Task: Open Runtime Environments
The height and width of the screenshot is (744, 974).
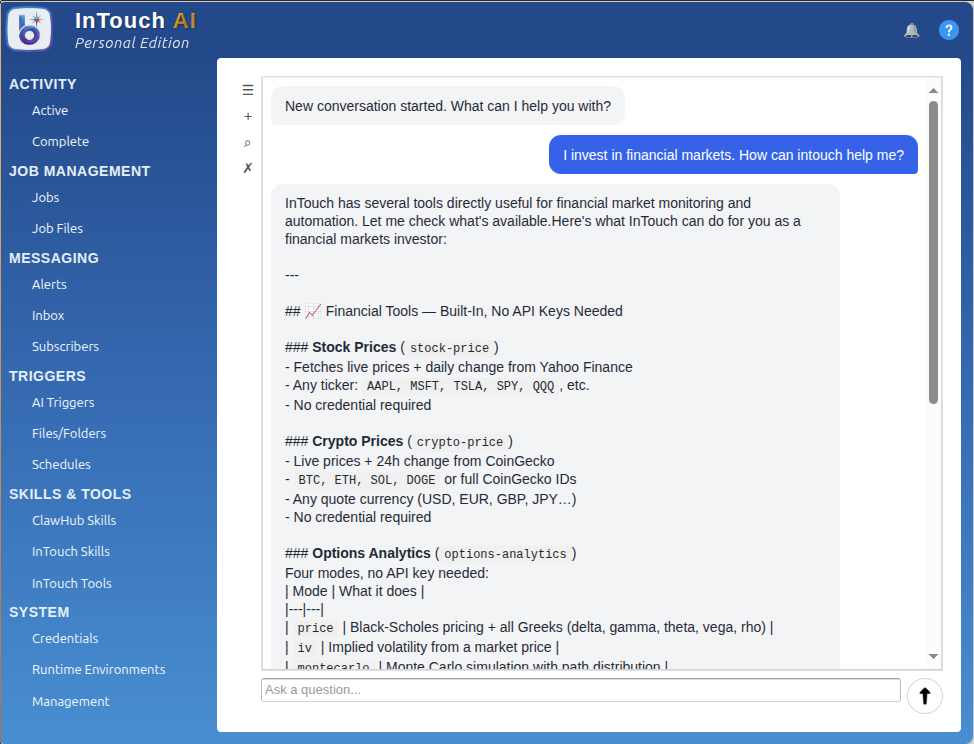Action: (x=99, y=669)
